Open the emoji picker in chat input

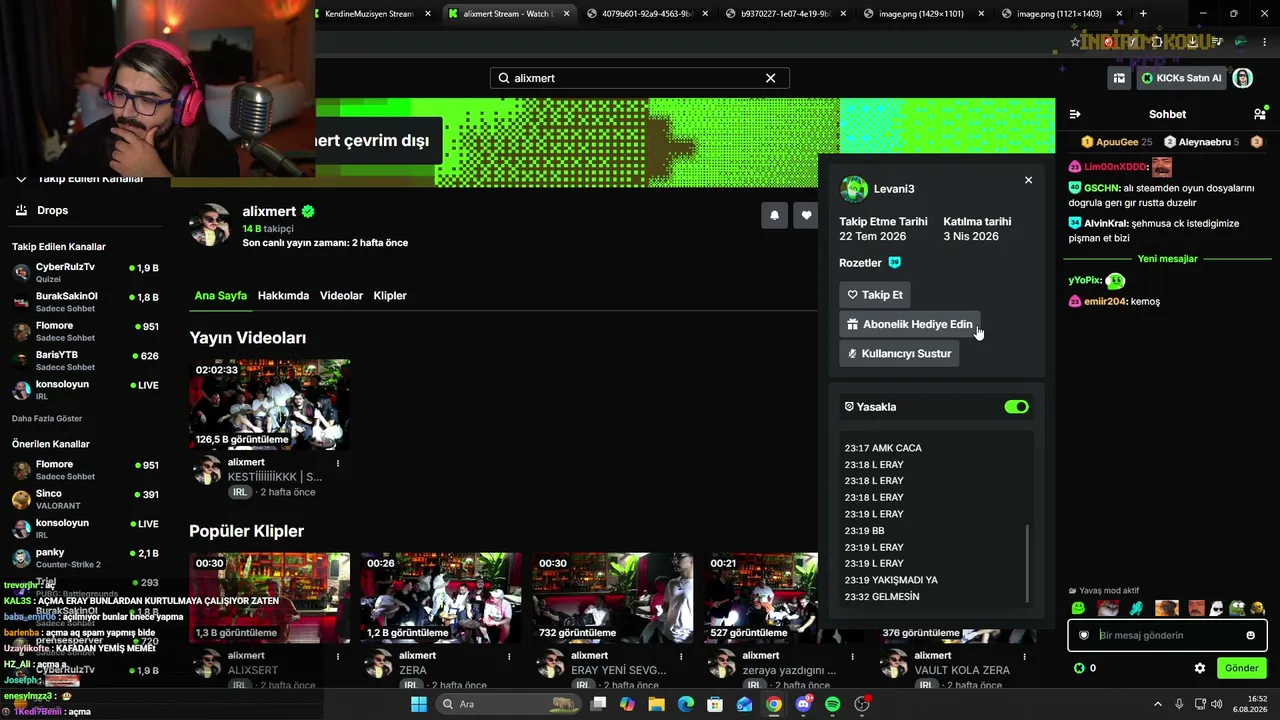click(1250, 635)
